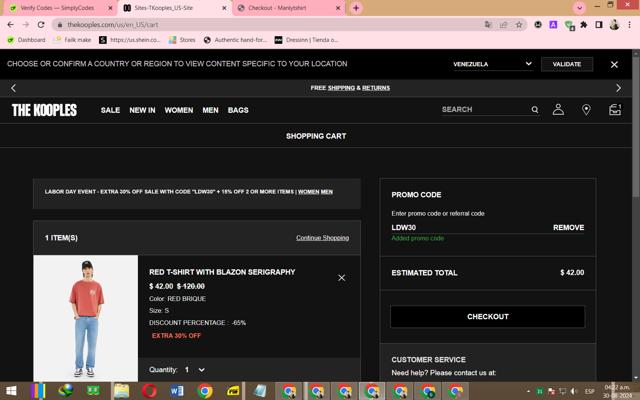Open the Chrome profile avatar
The image size is (640, 400).
pyautogui.click(x=614, y=24)
